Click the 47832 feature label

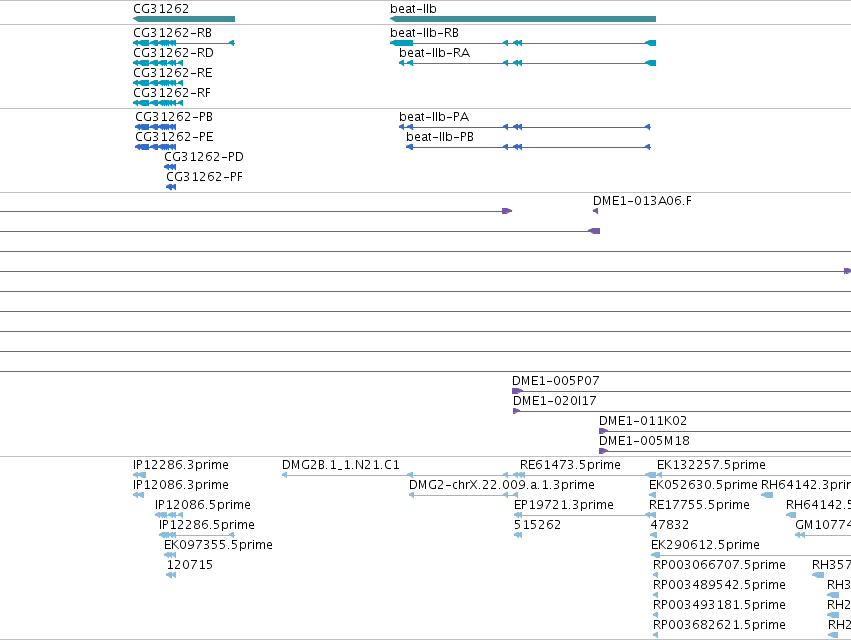670,525
